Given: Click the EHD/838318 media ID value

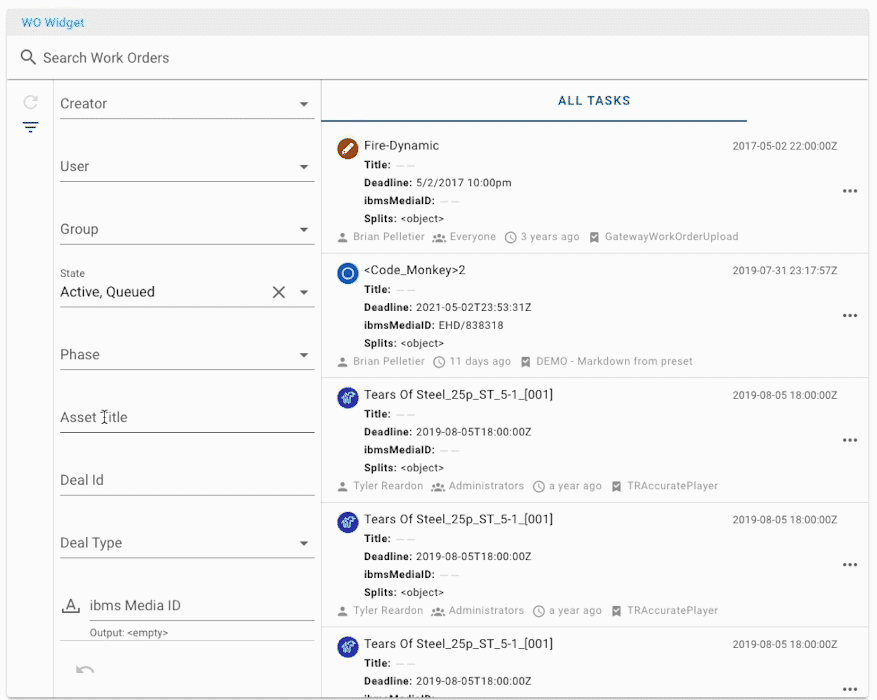Looking at the screenshot, I should 471,325.
